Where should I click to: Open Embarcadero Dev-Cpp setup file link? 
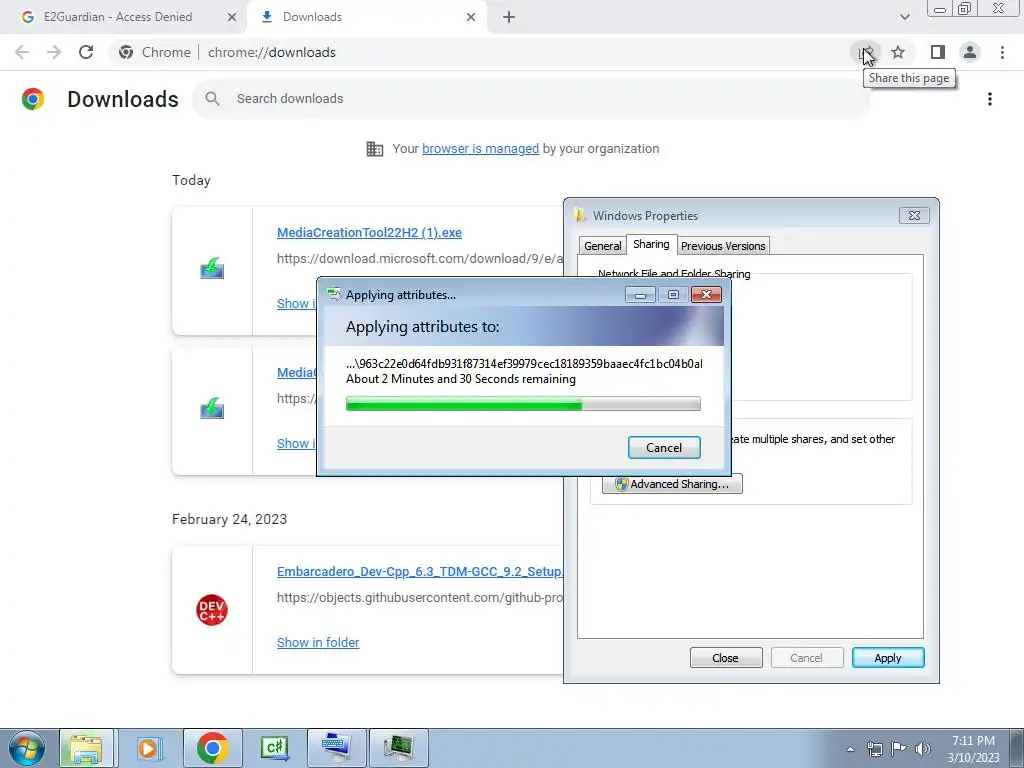click(419, 572)
